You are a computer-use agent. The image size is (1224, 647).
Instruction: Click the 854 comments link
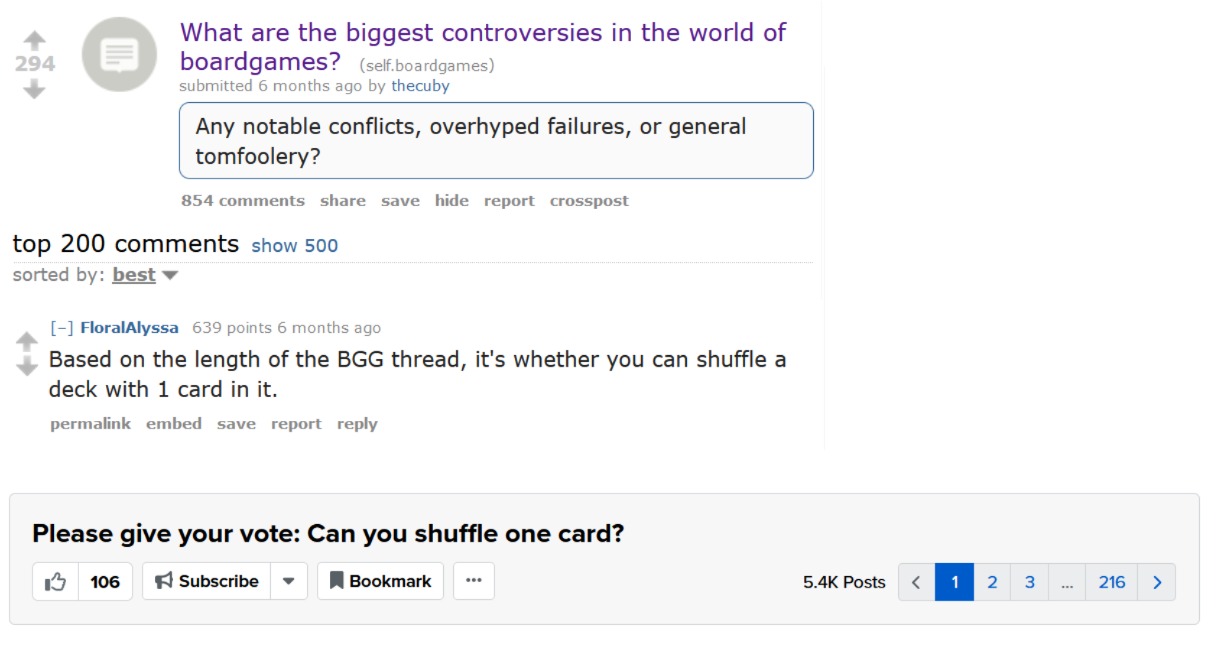click(243, 201)
